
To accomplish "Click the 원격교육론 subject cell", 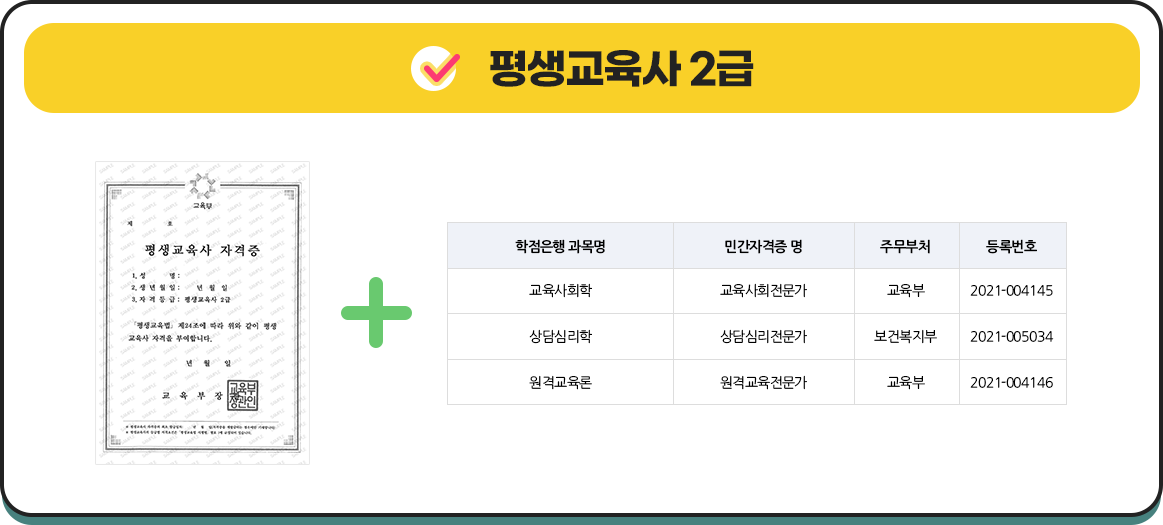I will [561, 383].
